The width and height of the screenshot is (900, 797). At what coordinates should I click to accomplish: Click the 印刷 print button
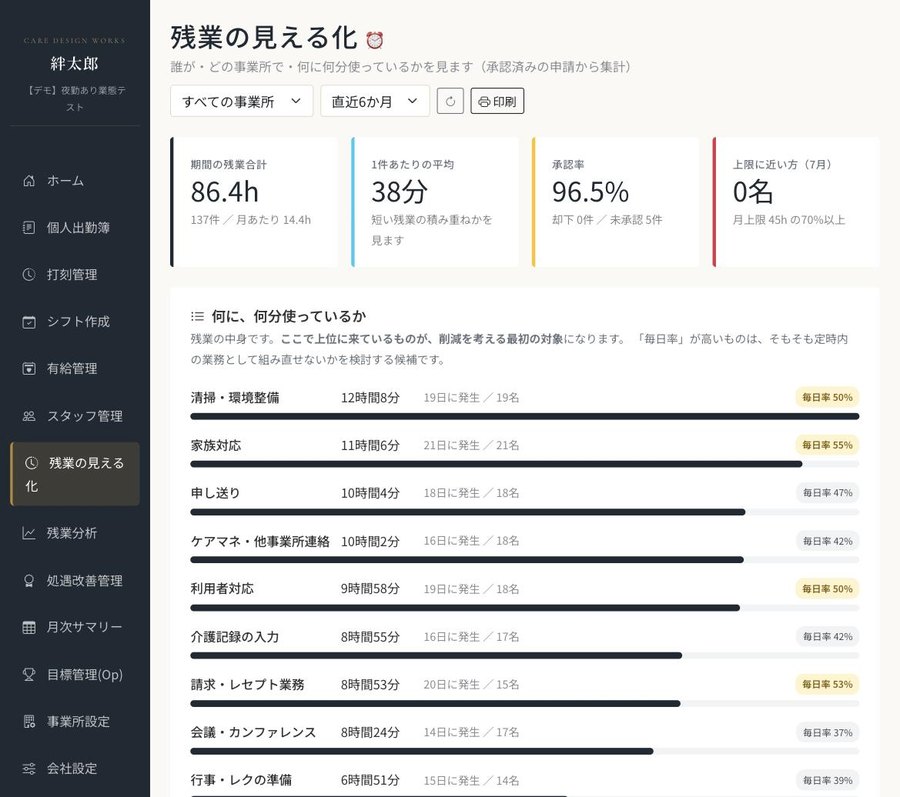[x=497, y=101]
